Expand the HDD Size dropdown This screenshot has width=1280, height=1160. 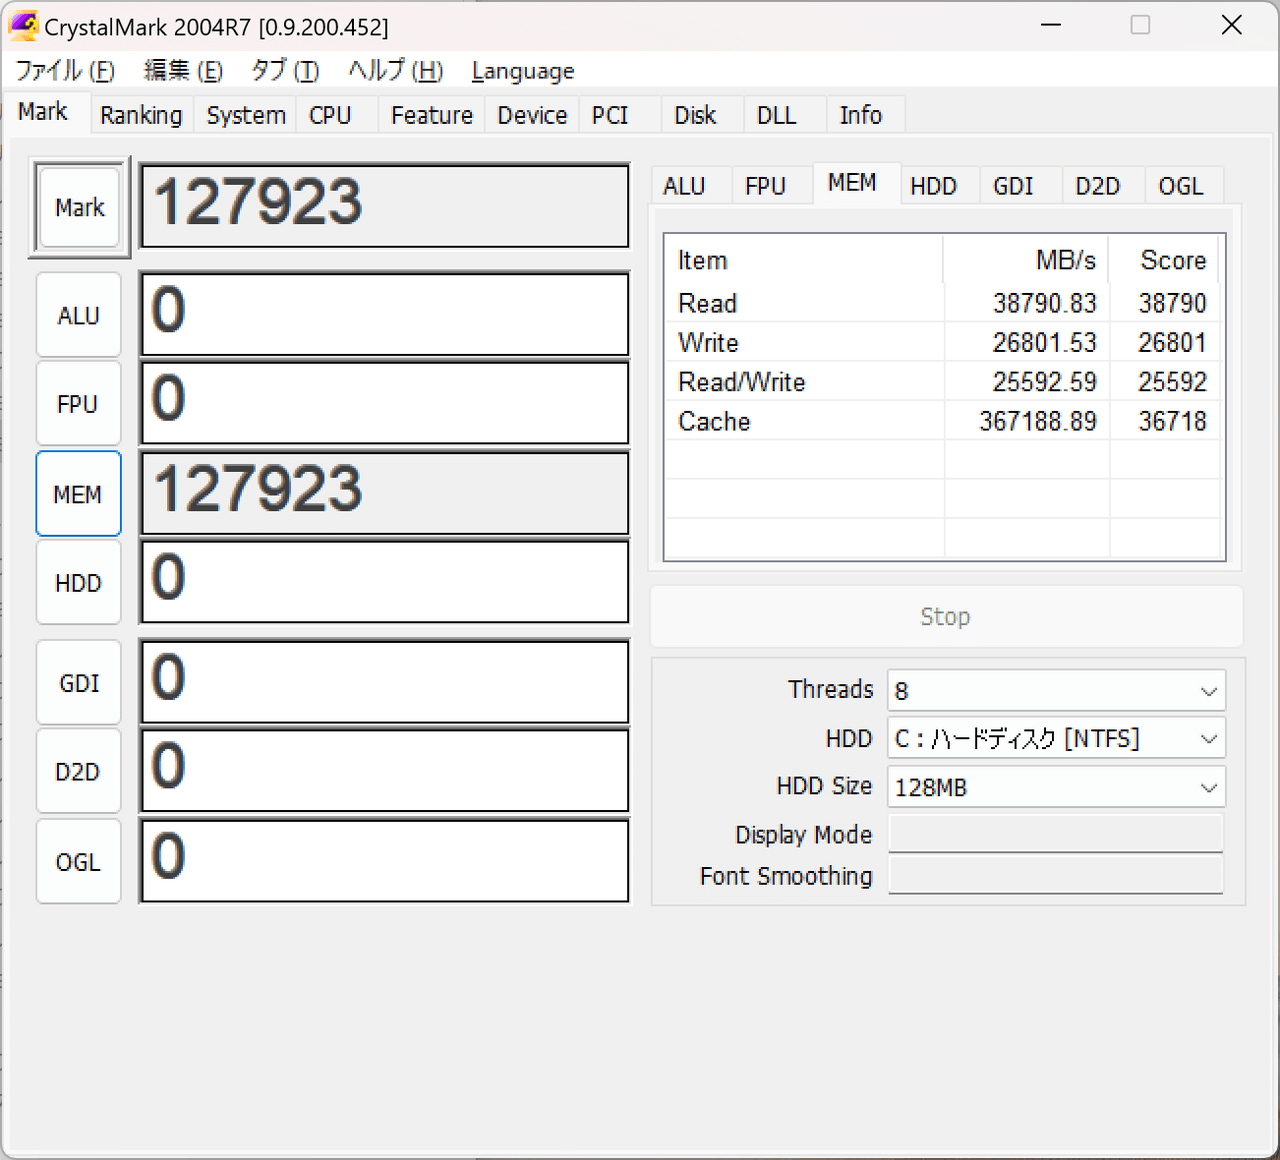pos(1055,787)
